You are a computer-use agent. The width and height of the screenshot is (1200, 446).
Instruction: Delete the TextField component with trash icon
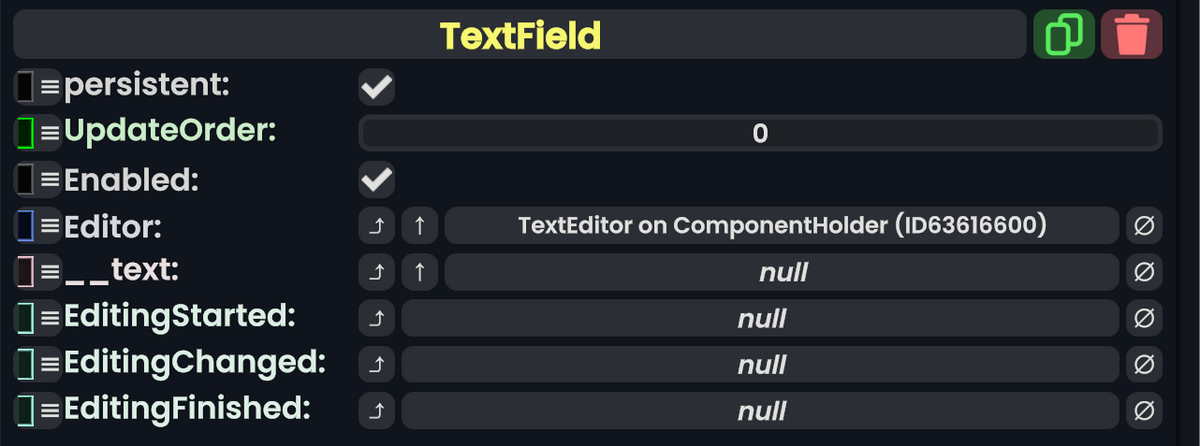(1131, 35)
